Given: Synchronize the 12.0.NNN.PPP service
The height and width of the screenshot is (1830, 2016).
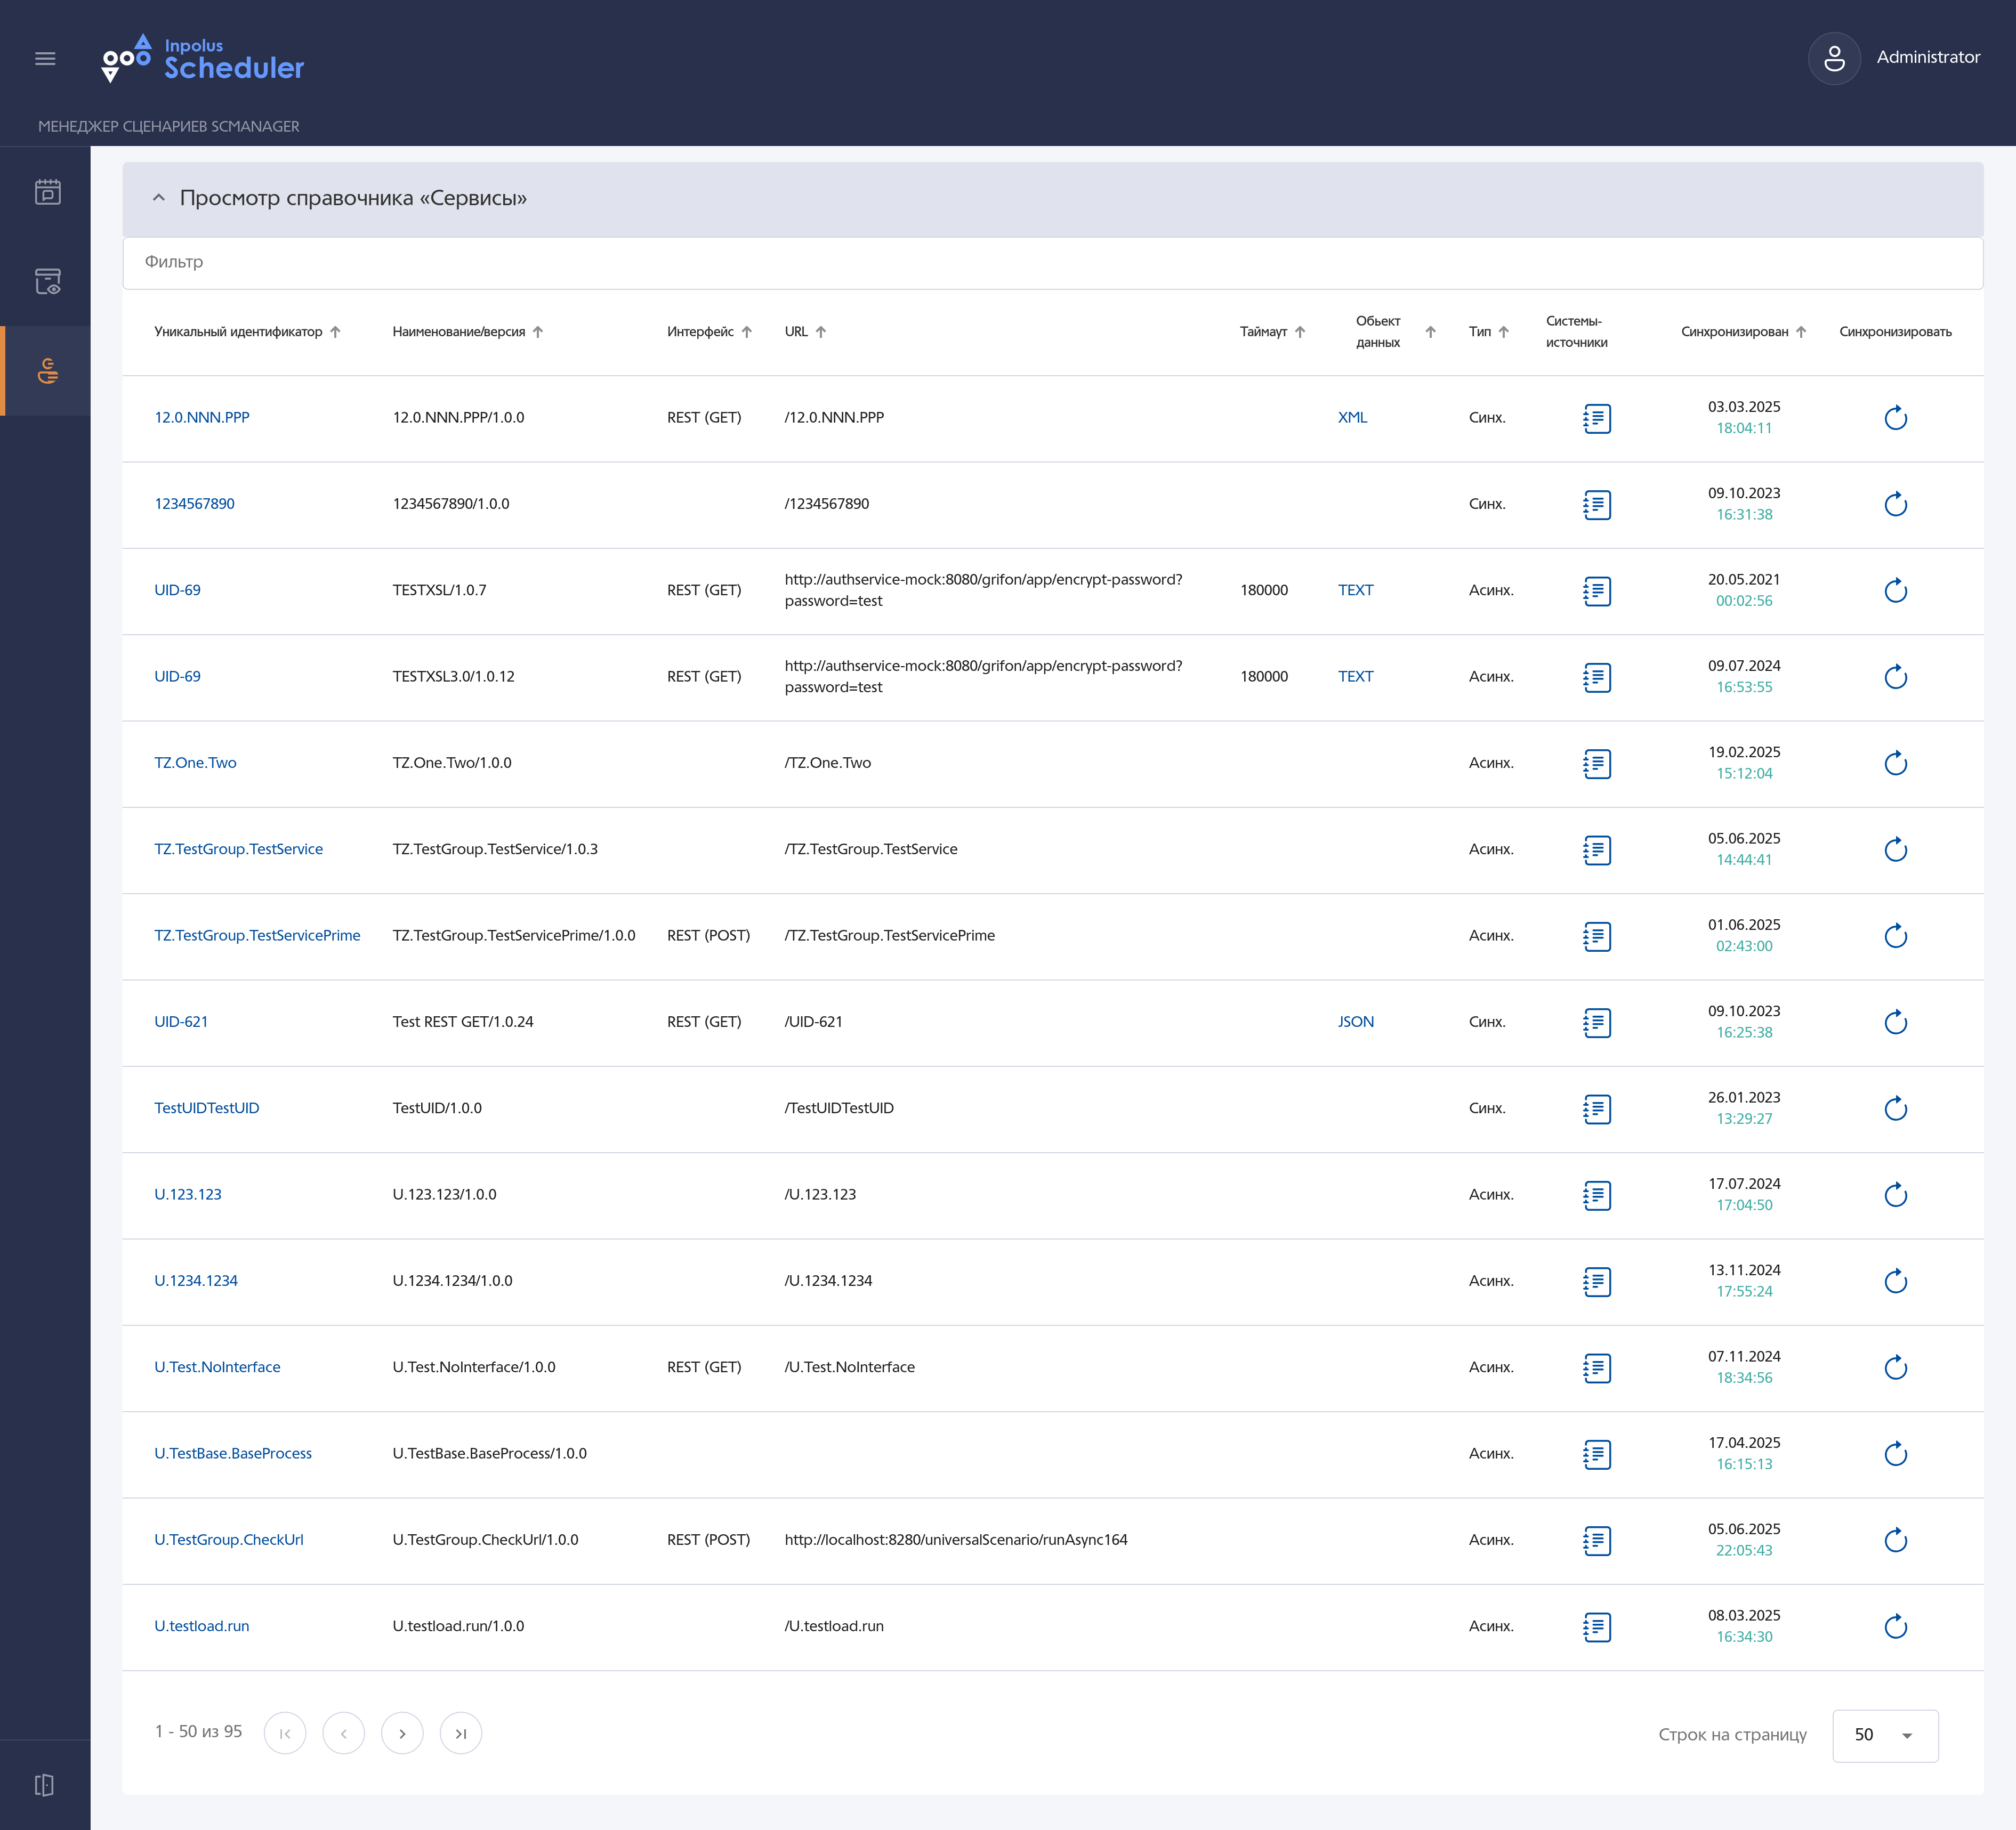Looking at the screenshot, I should (1895, 418).
